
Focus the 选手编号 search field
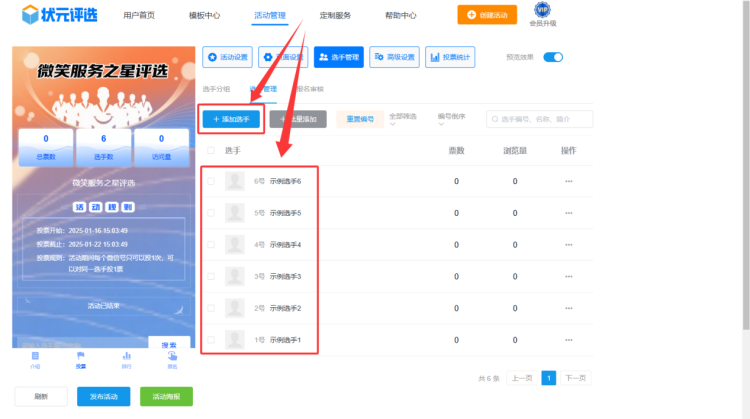[540, 119]
